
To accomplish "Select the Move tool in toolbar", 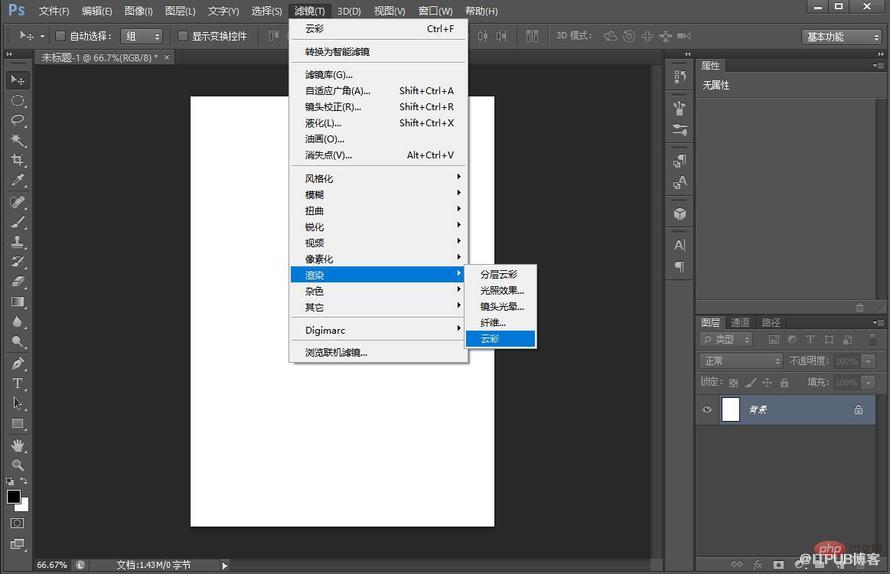I will tap(18, 80).
